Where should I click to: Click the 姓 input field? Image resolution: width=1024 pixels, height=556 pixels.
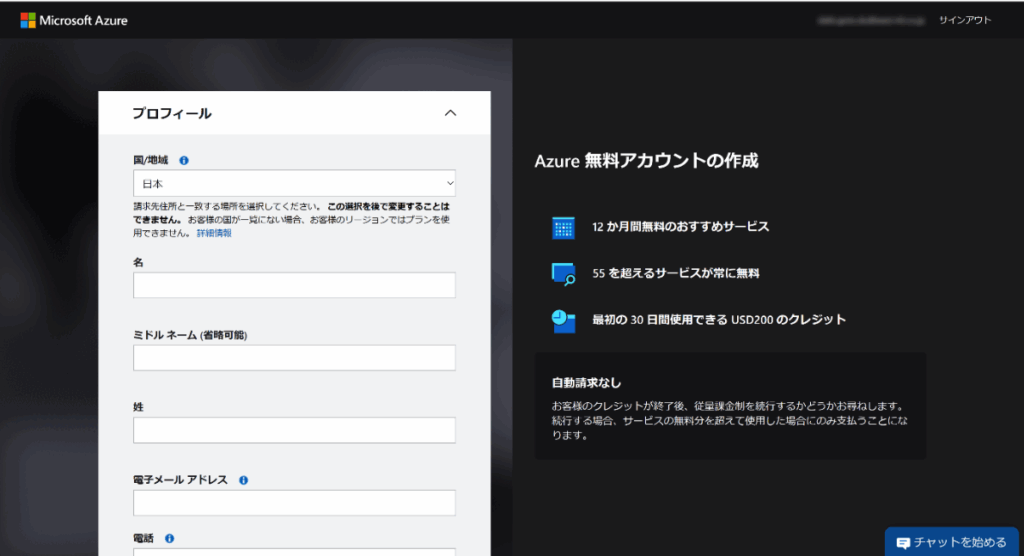pyautogui.click(x=294, y=430)
